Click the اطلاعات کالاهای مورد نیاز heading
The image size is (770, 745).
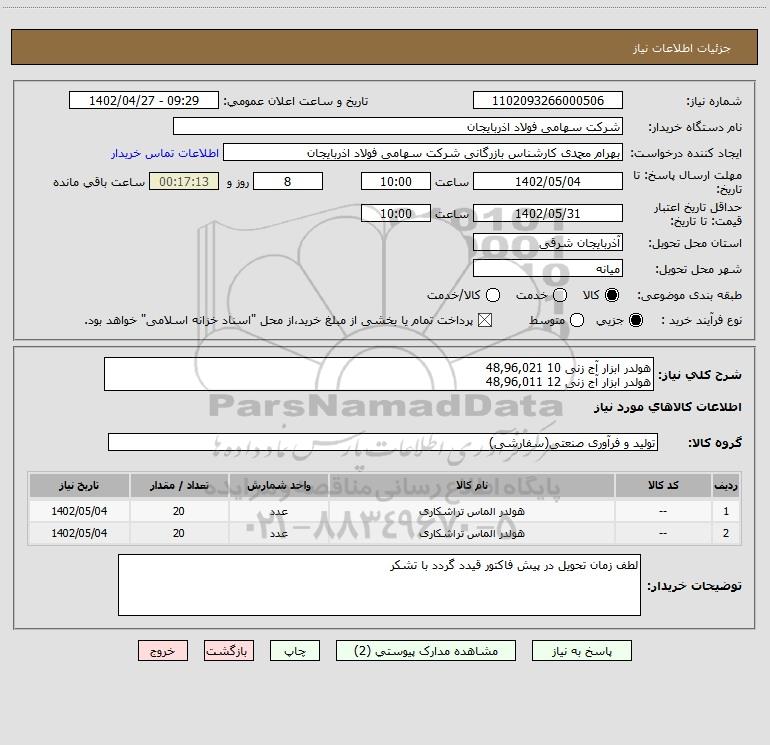pyautogui.click(x=668, y=407)
